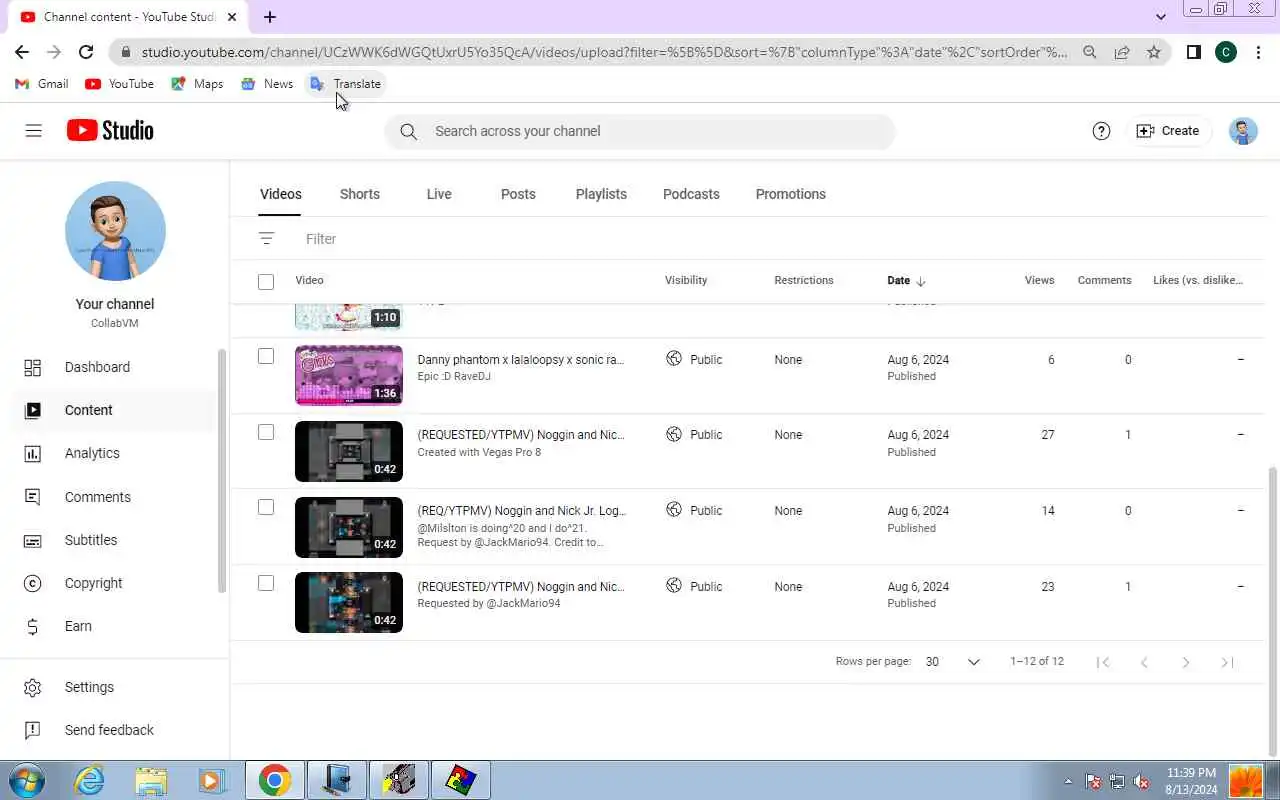This screenshot has width=1280, height=800.
Task: Click the filter lines icon
Action: [x=266, y=238]
